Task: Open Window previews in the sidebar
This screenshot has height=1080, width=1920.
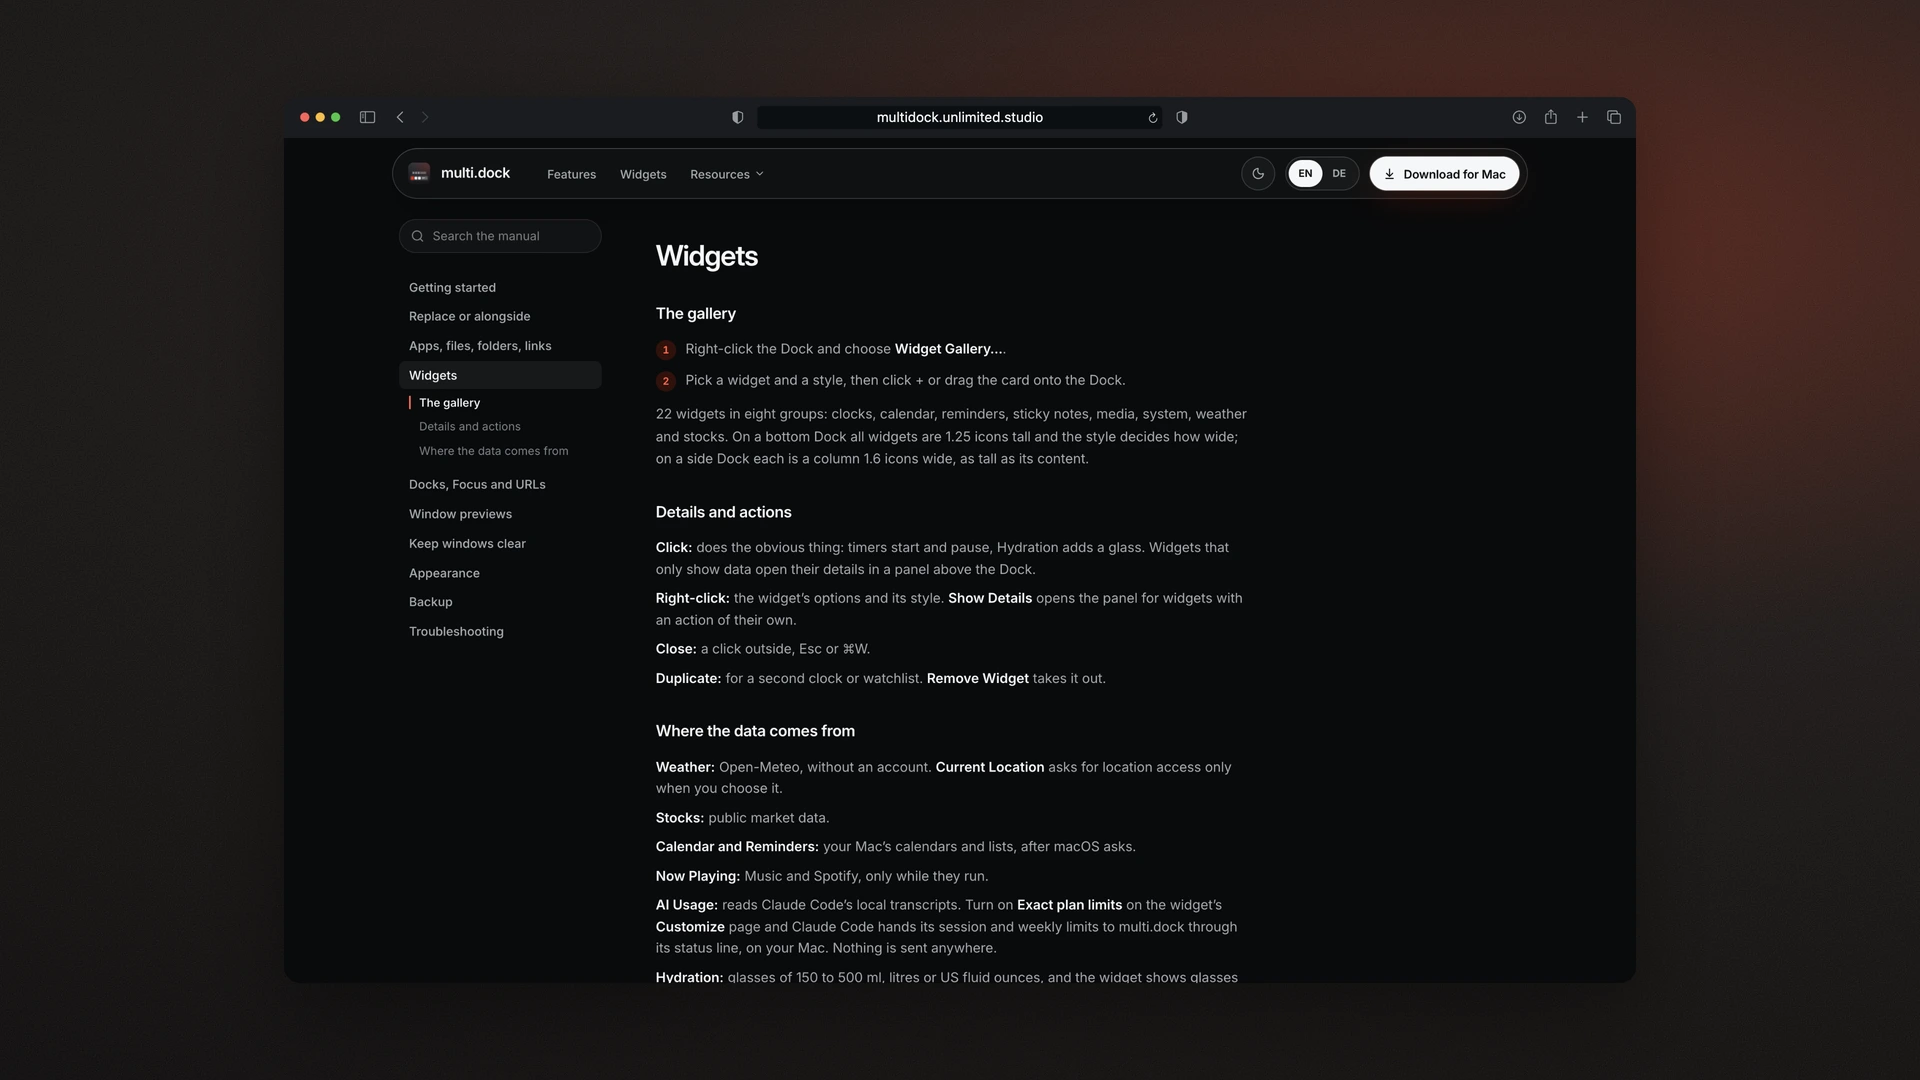Action: pyautogui.click(x=460, y=514)
